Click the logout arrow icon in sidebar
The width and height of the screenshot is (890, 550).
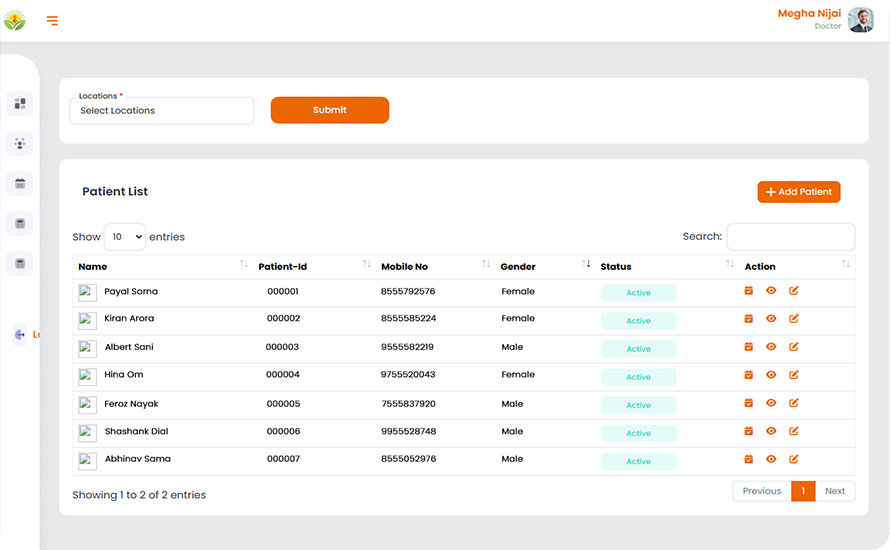(x=20, y=335)
